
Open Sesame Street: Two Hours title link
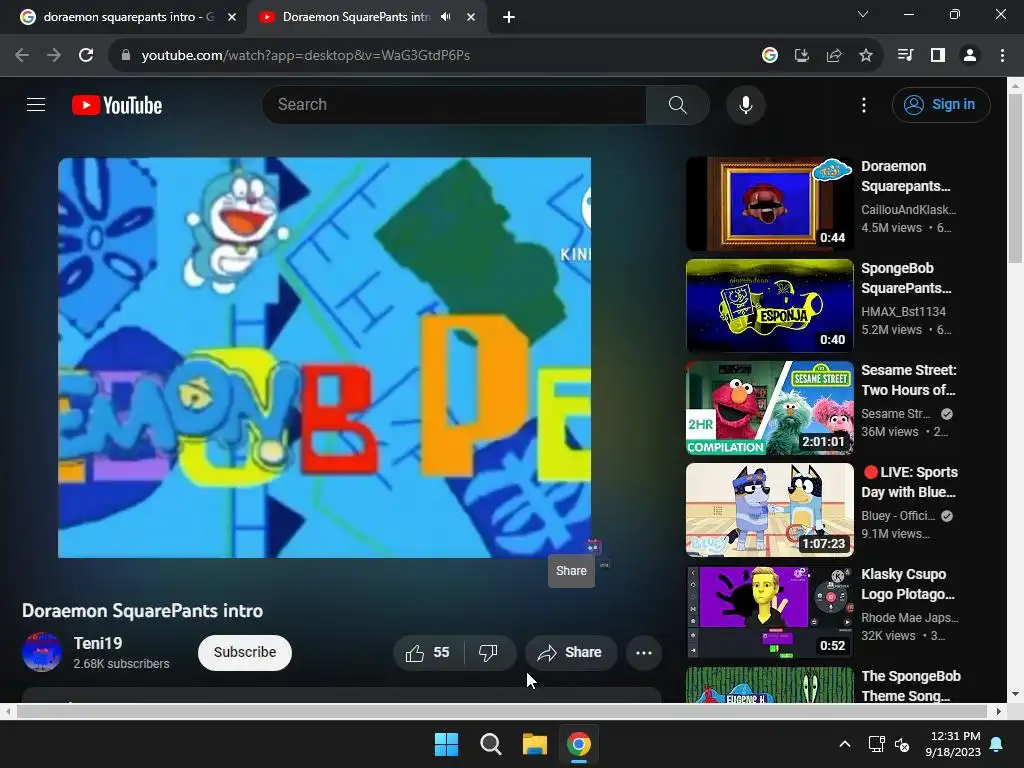[x=908, y=380]
